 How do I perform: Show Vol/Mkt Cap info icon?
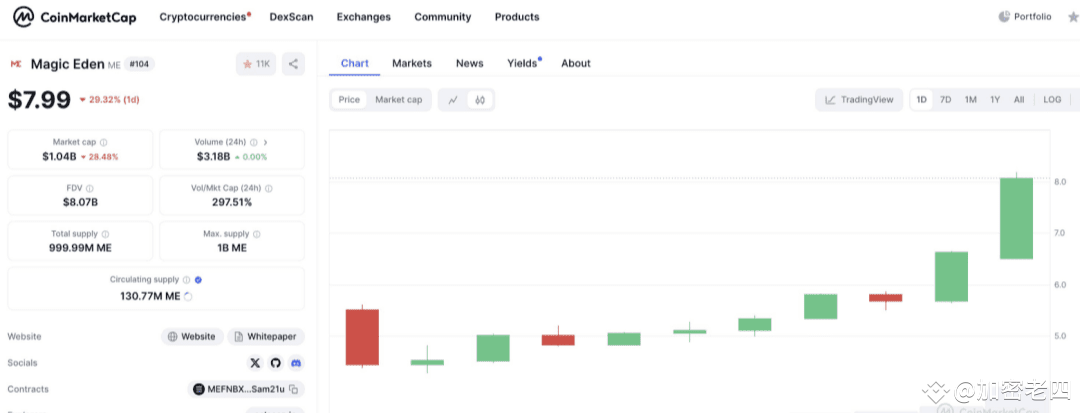[269, 188]
